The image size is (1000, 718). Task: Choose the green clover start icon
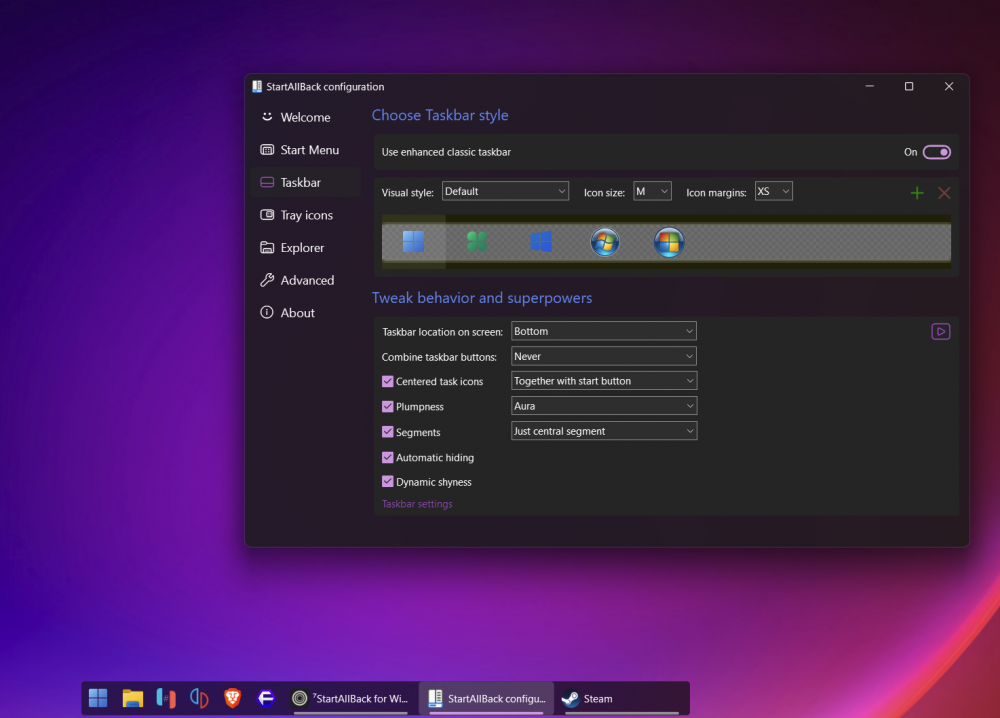[477, 242]
